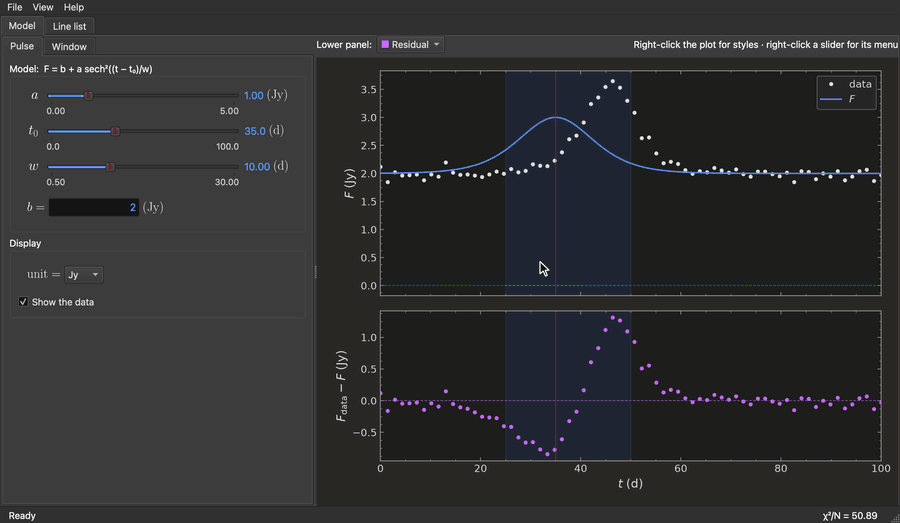Click the F (Jy) axis label of upper plot
900x523 pixels.
pyautogui.click(x=349, y=183)
